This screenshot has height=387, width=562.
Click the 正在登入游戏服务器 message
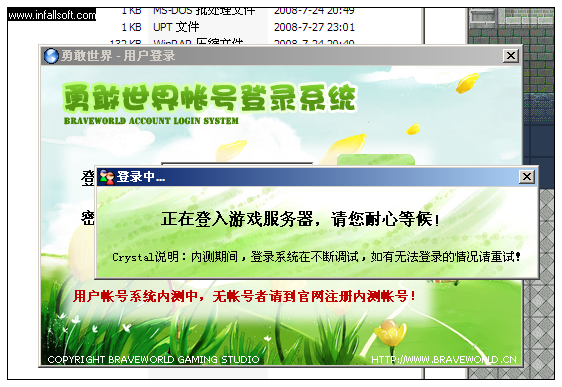click(x=300, y=219)
